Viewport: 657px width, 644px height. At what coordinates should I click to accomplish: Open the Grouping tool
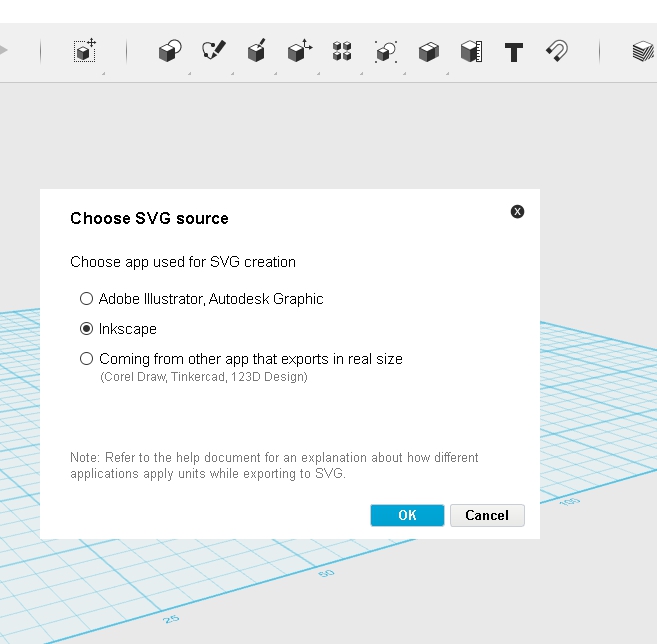click(x=385, y=52)
